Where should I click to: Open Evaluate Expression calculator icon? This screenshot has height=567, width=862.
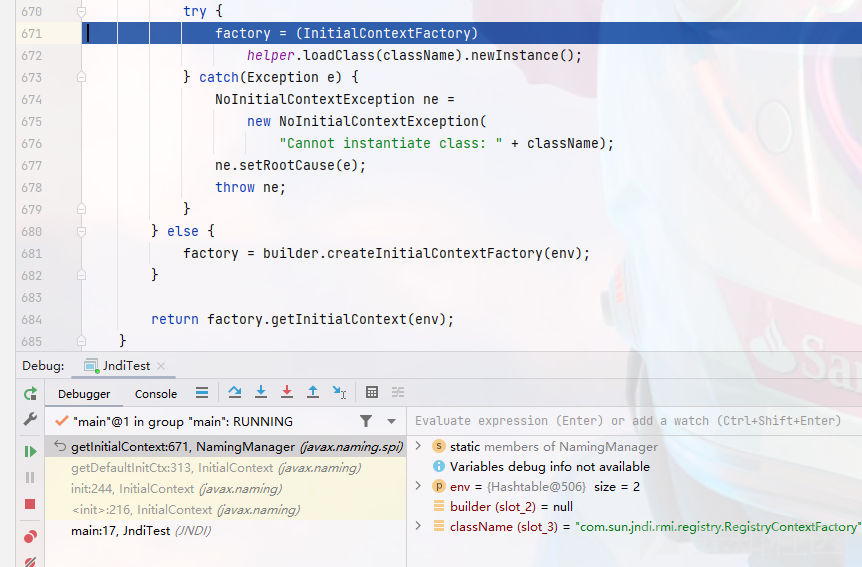[x=372, y=392]
